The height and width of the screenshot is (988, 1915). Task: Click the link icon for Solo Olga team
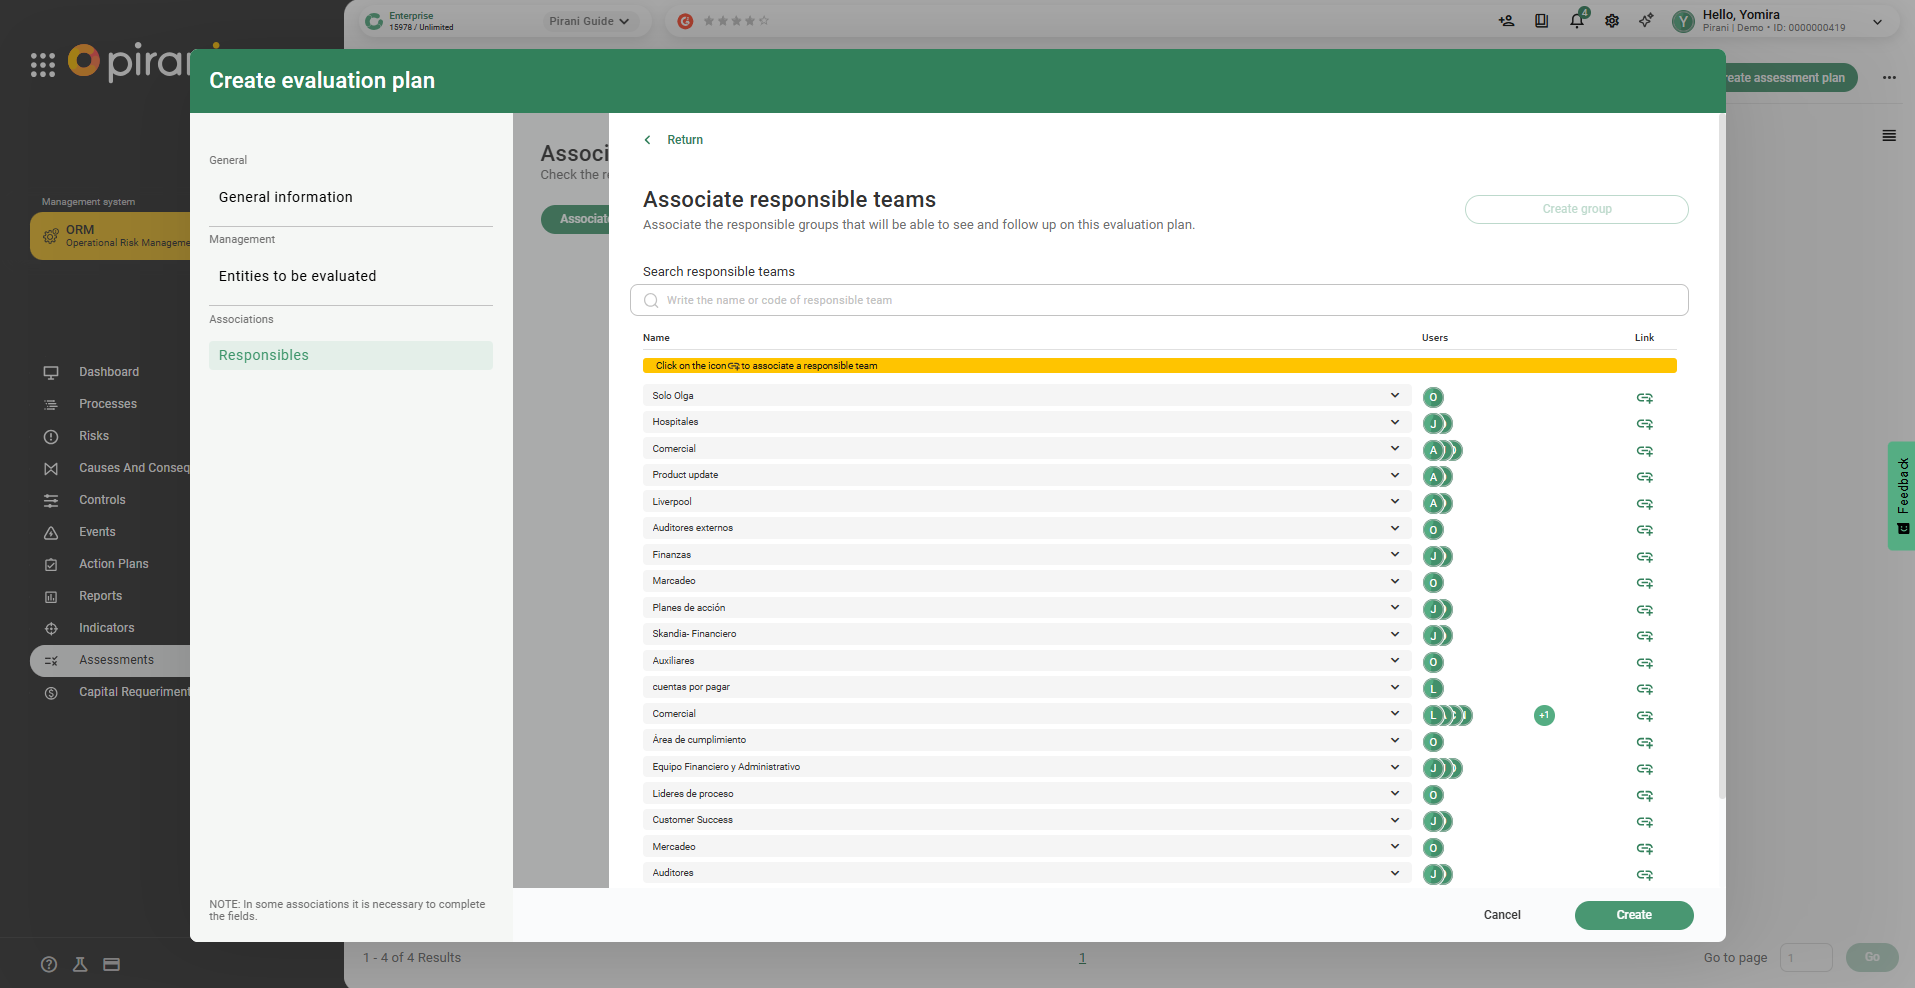1644,398
